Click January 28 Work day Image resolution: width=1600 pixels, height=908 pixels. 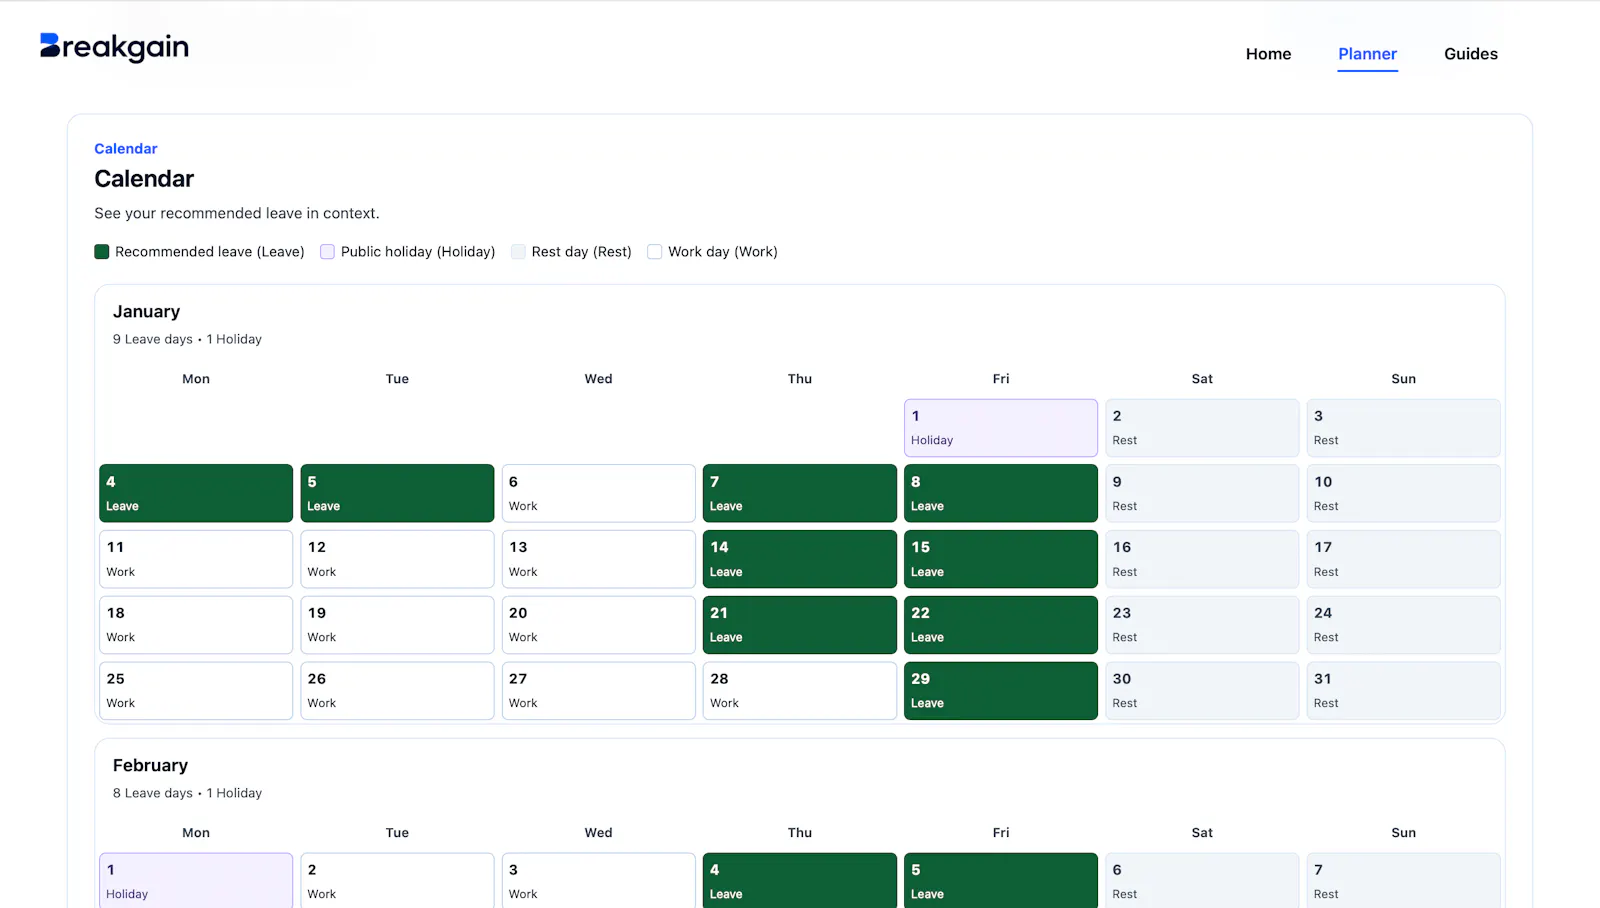pos(800,690)
